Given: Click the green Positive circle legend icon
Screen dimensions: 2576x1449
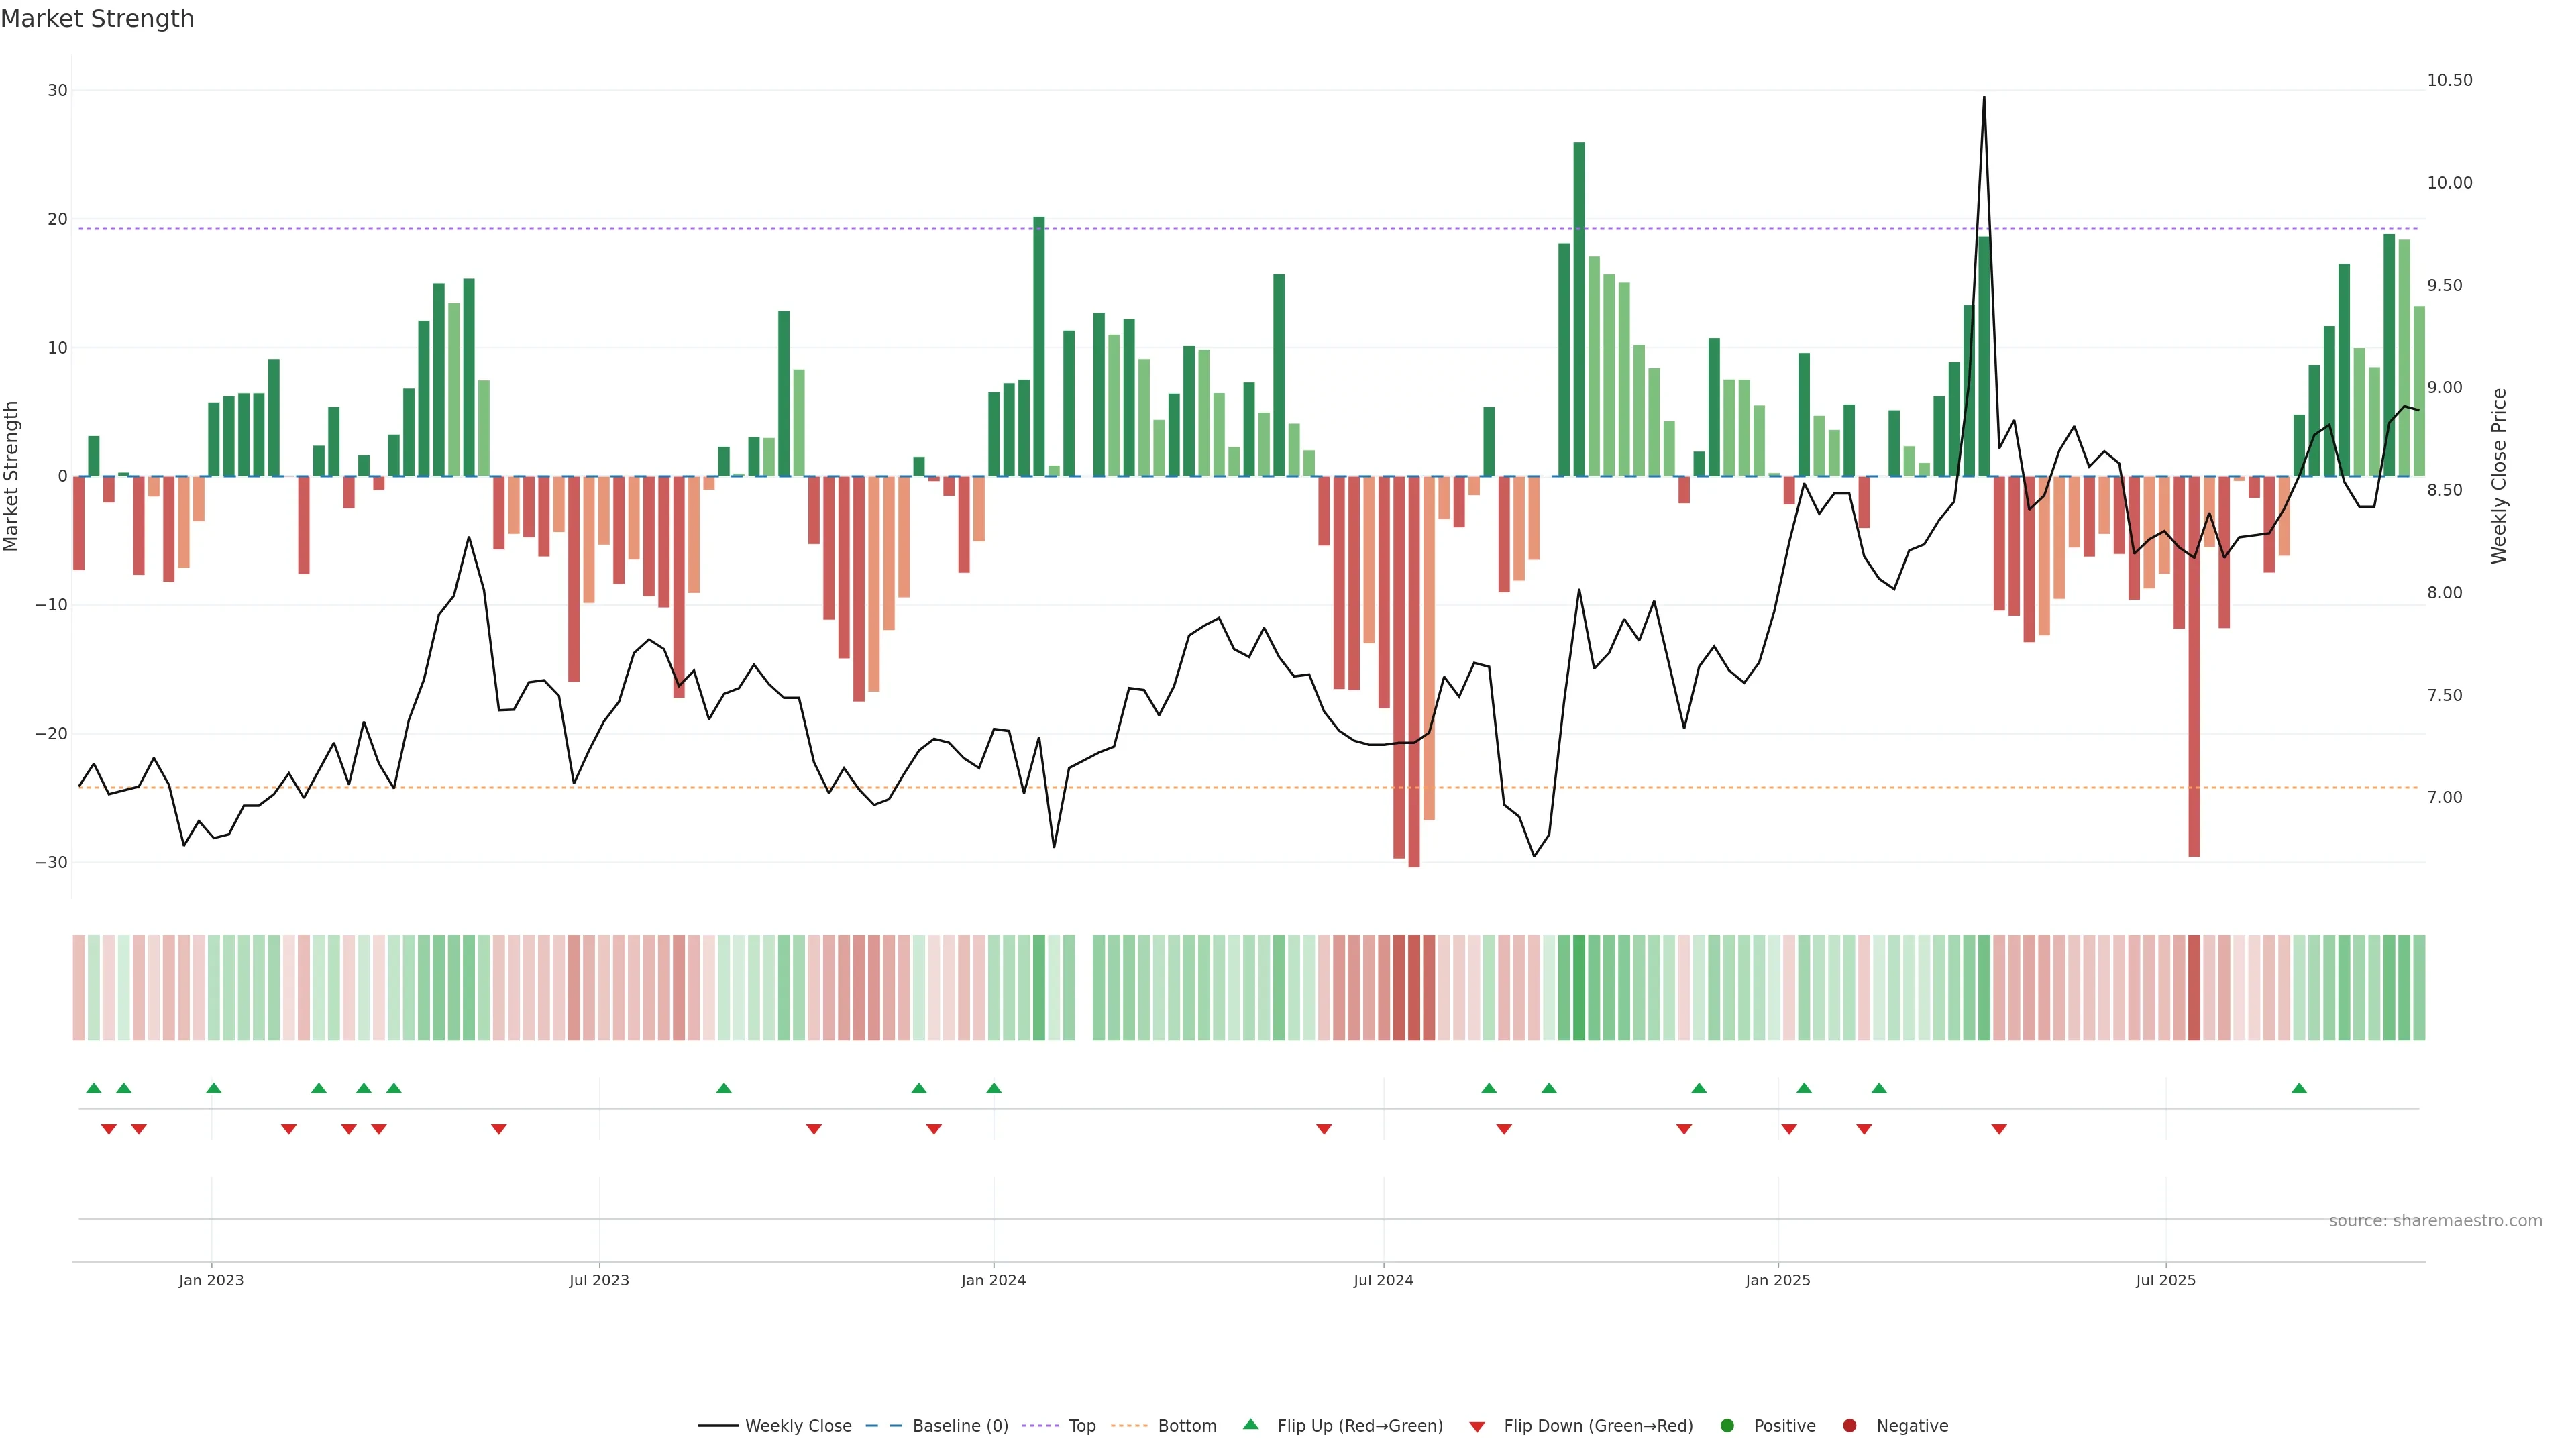Looking at the screenshot, I should coord(1727,1425).
